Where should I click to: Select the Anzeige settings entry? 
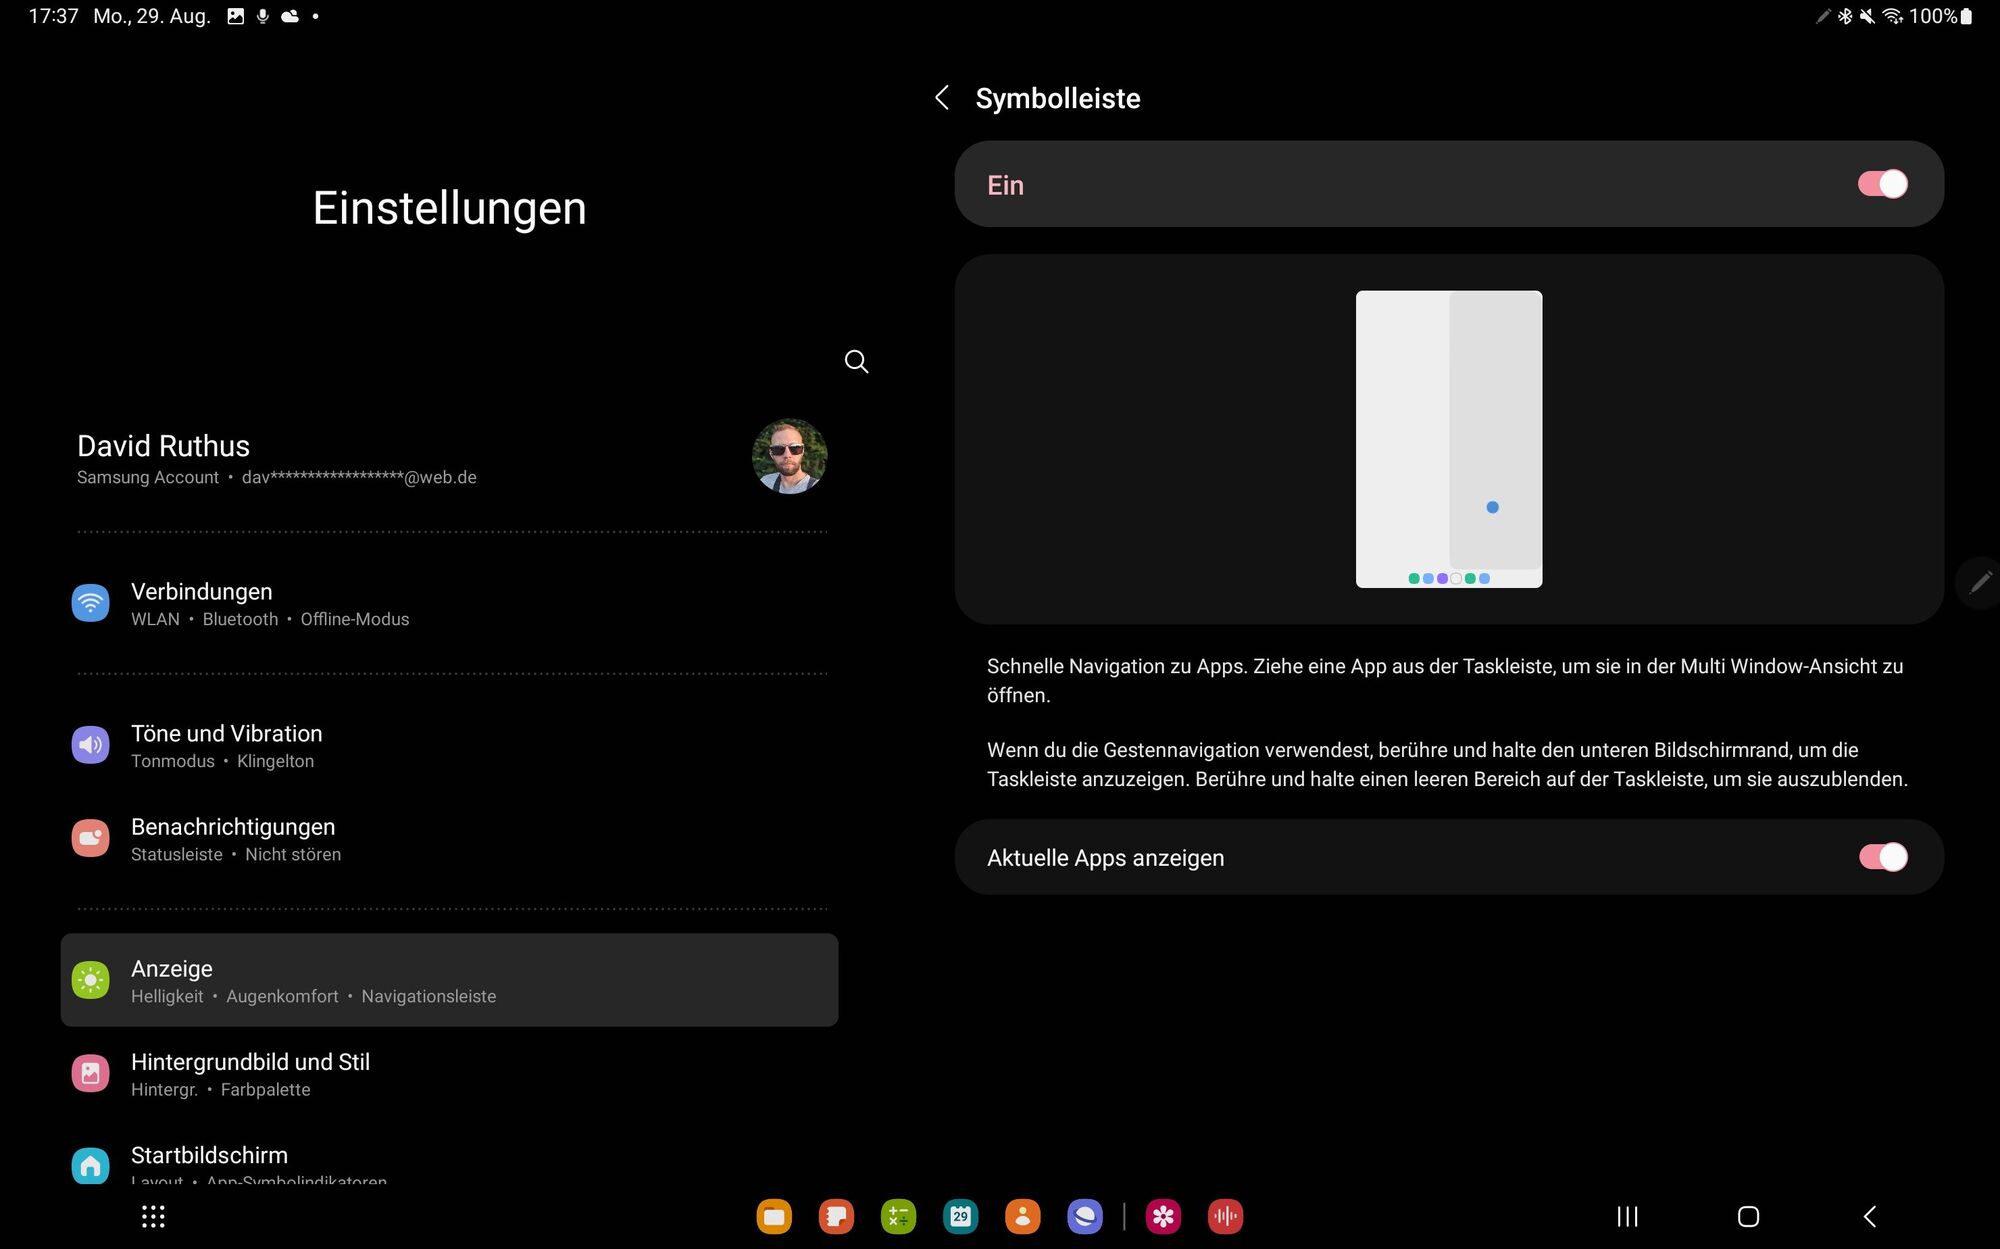[x=449, y=980]
